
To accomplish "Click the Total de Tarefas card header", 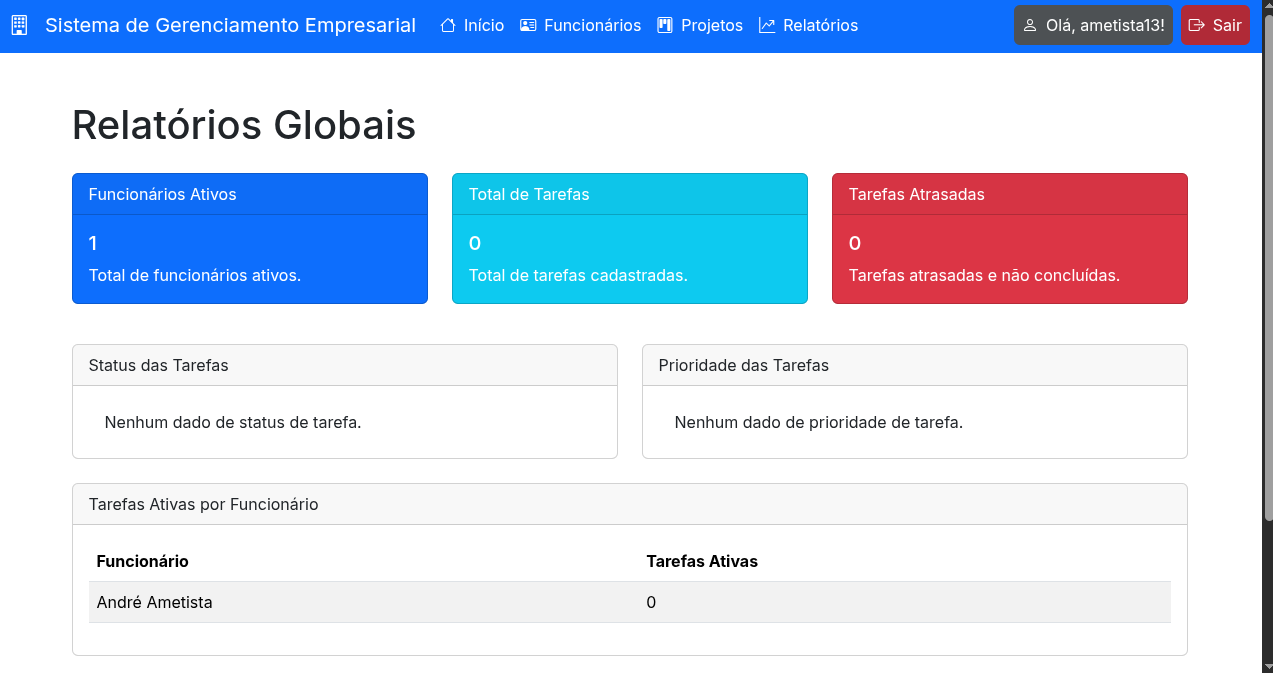I will pos(630,194).
